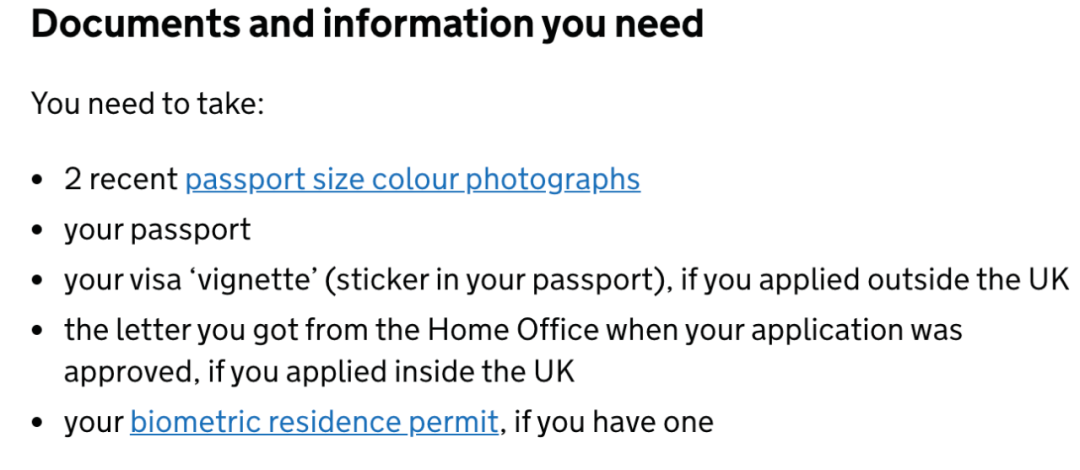Screen dimensions: 1080x470
Task: Click the bullet point beside "your passport"
Action: (x=38, y=231)
